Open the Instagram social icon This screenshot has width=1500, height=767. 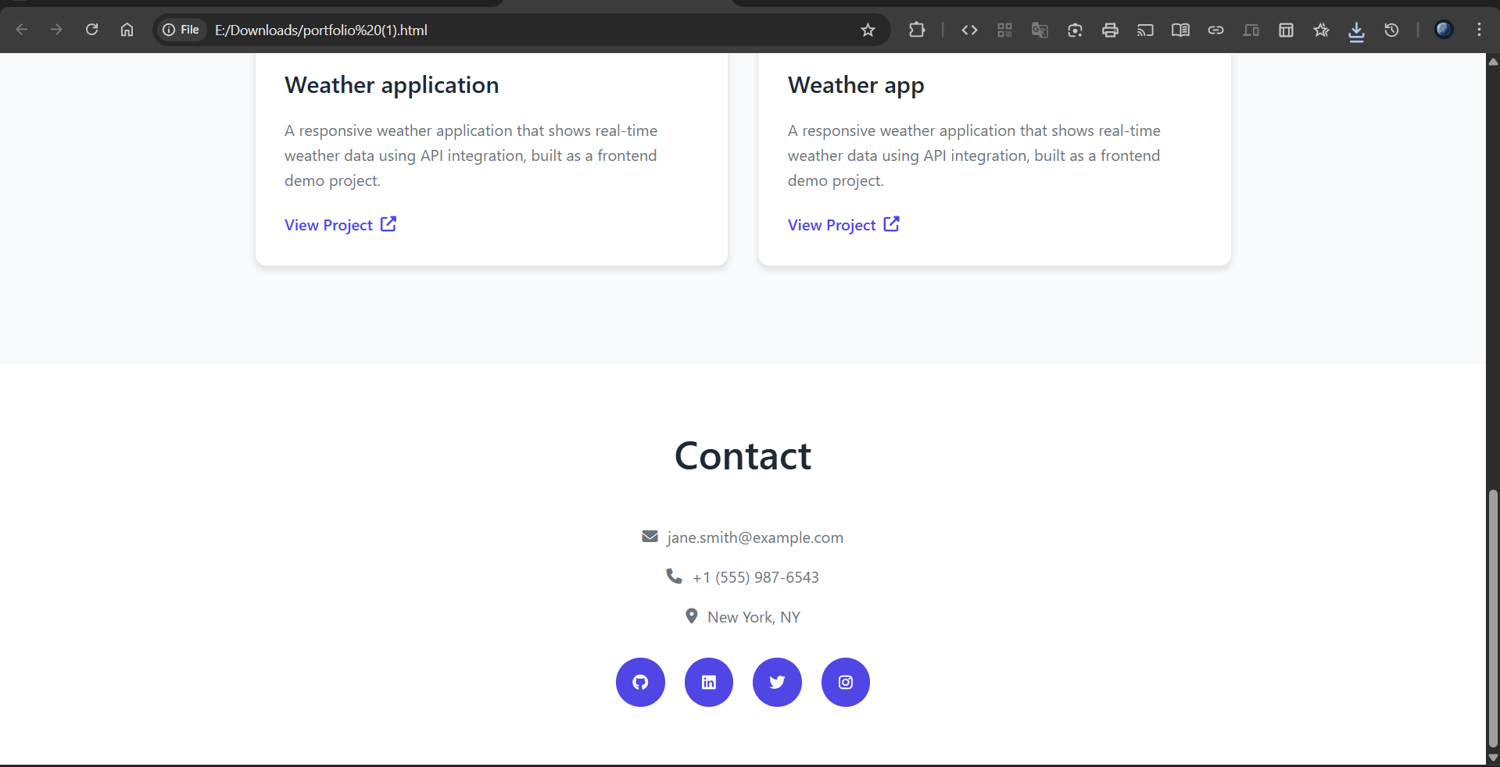click(x=846, y=682)
